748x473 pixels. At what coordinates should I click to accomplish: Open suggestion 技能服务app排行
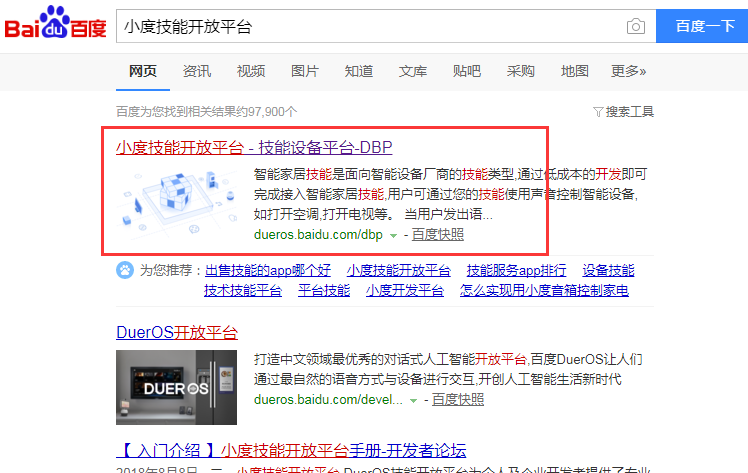click(x=517, y=270)
